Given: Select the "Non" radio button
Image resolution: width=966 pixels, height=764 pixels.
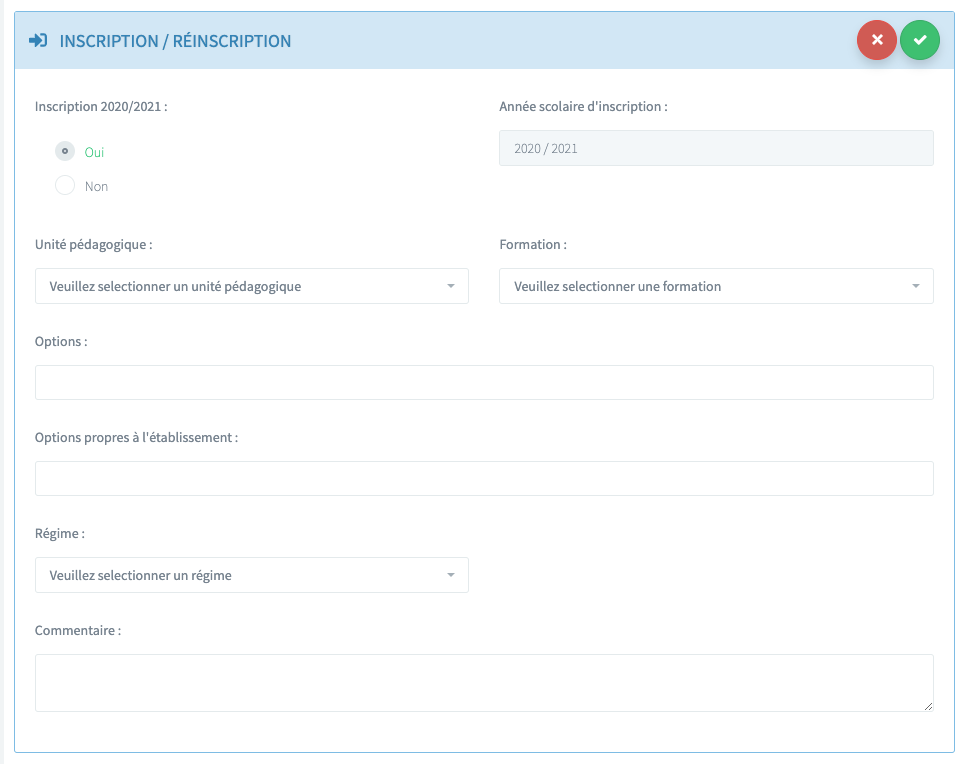Looking at the screenshot, I should click(65, 185).
